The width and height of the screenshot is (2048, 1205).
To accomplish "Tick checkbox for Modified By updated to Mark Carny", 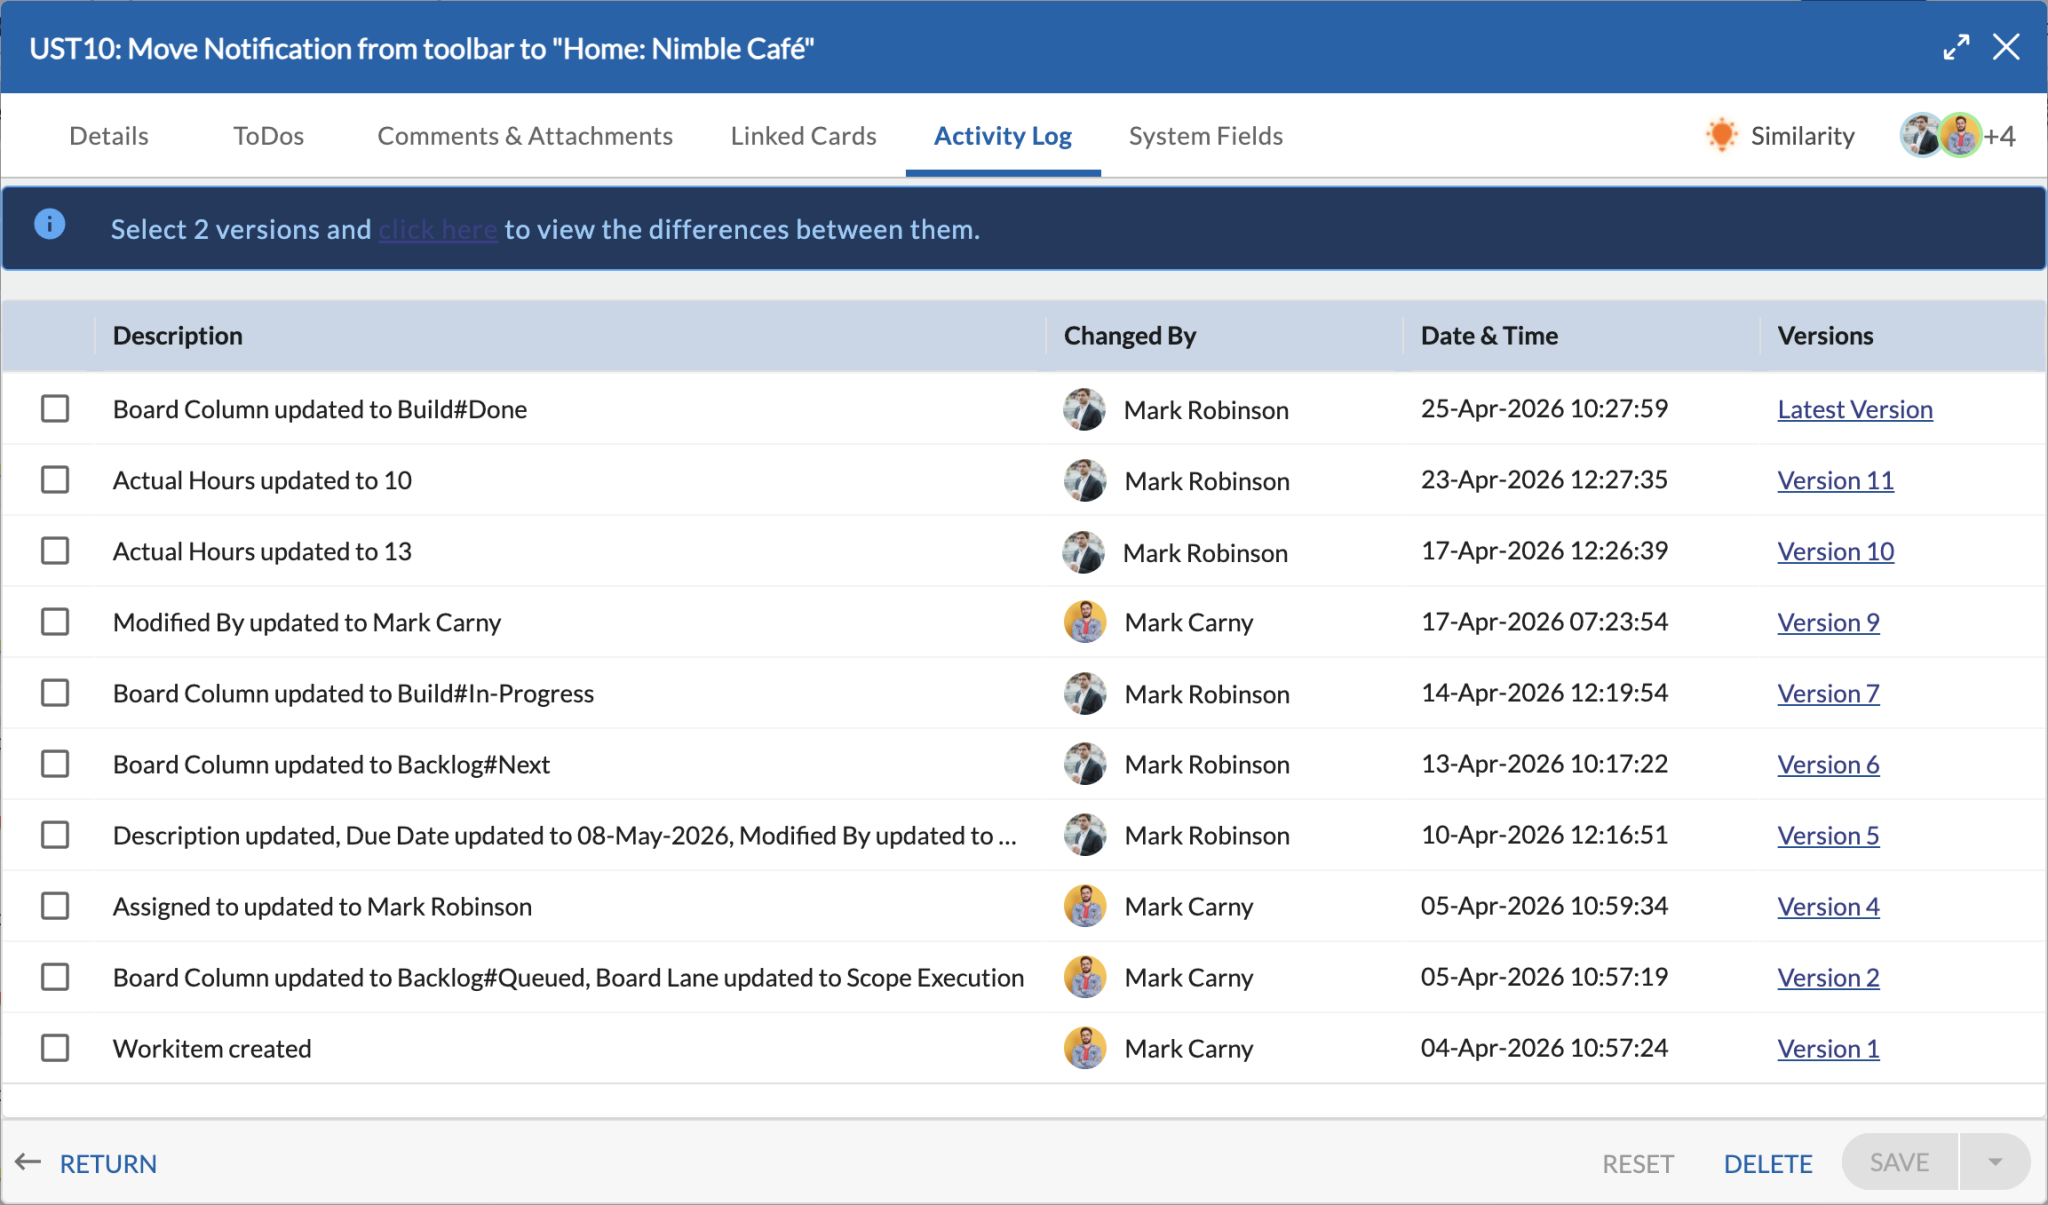I will pyautogui.click(x=55, y=621).
